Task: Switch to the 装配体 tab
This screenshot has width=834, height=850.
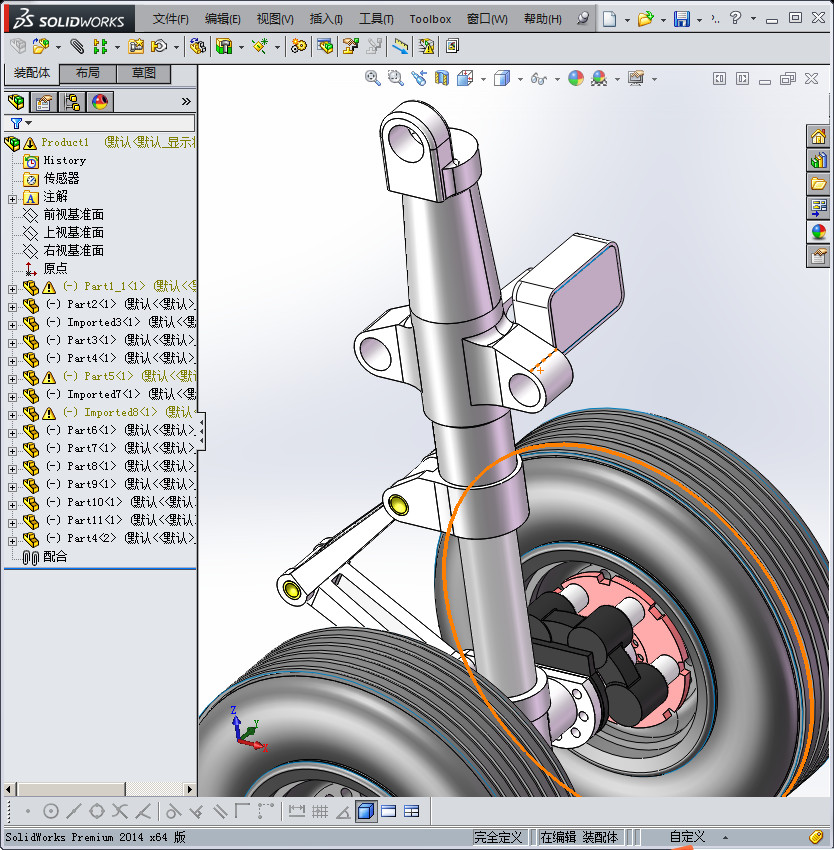Action: pos(32,73)
